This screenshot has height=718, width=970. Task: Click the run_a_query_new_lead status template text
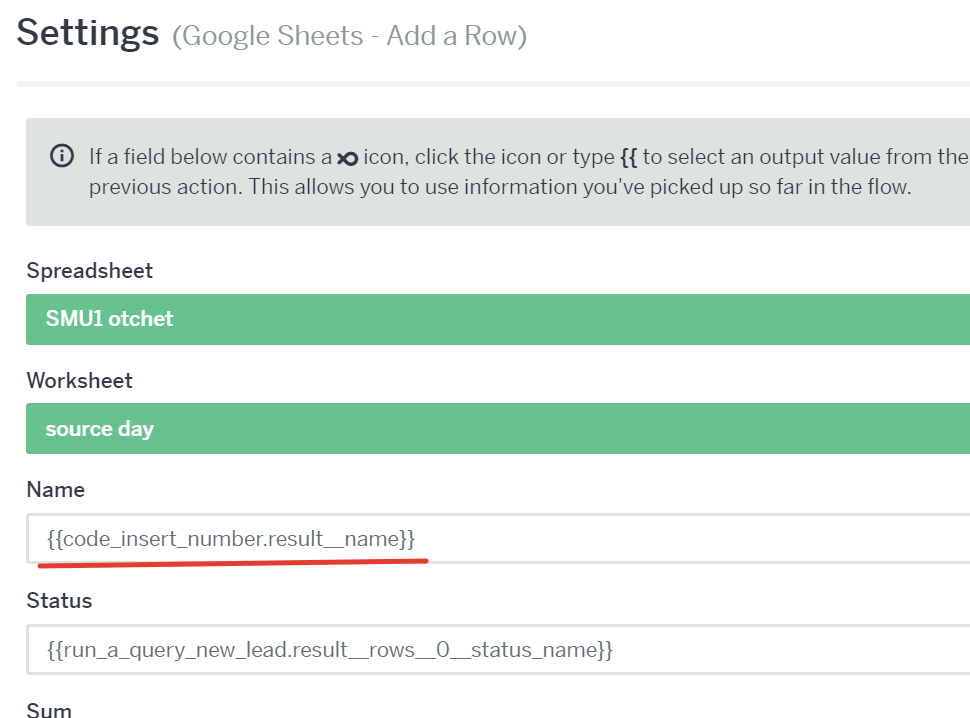(x=330, y=650)
